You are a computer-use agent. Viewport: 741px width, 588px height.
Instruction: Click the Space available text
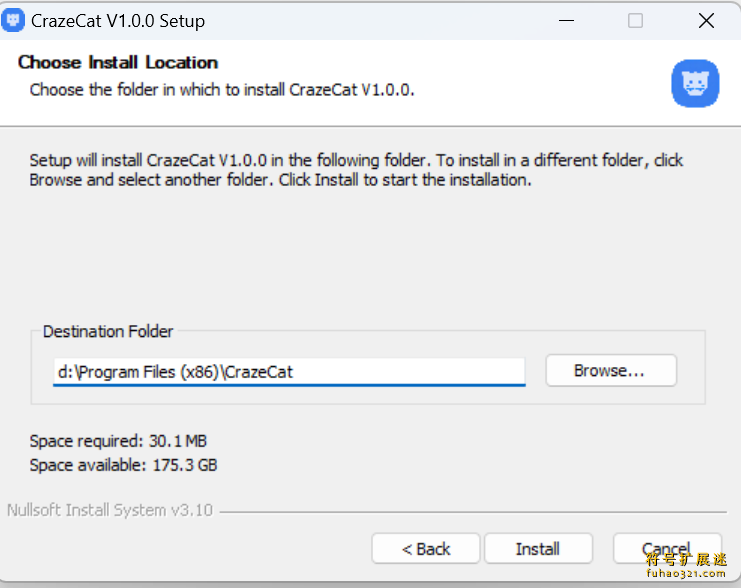pos(123,465)
